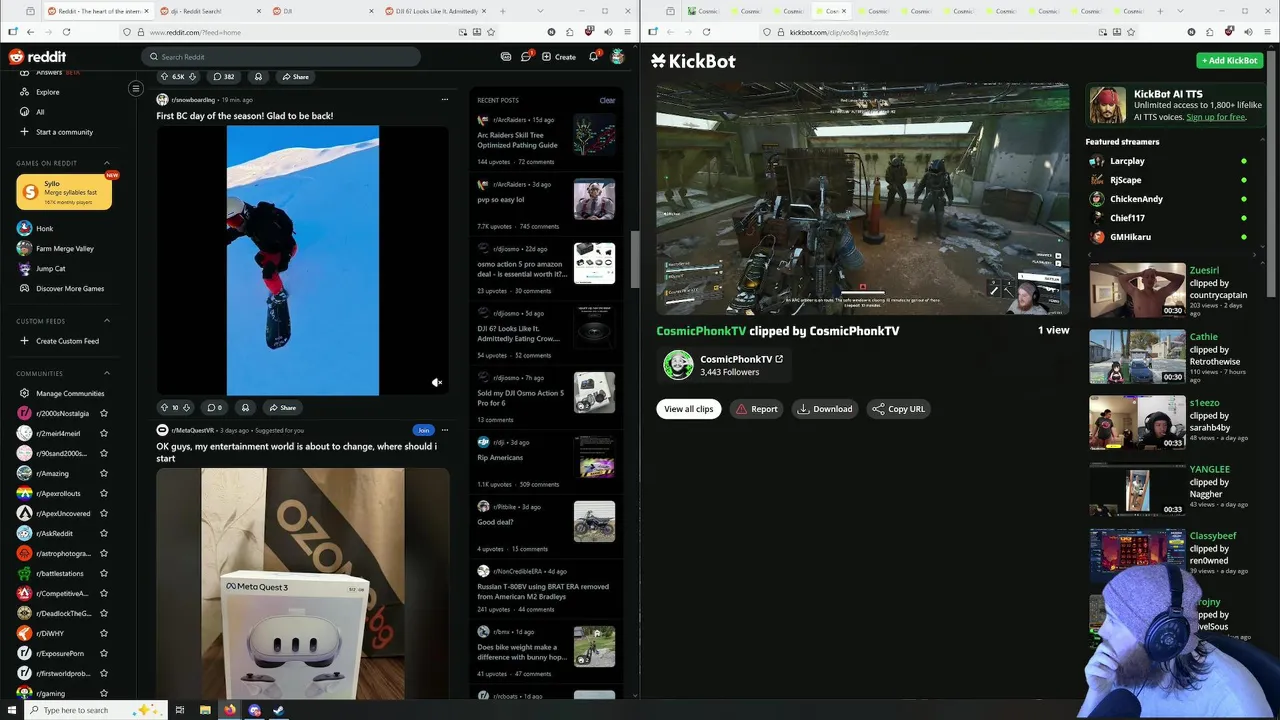Open the Reddit user avatar menu
The width and height of the screenshot is (1280, 720).
(x=618, y=57)
